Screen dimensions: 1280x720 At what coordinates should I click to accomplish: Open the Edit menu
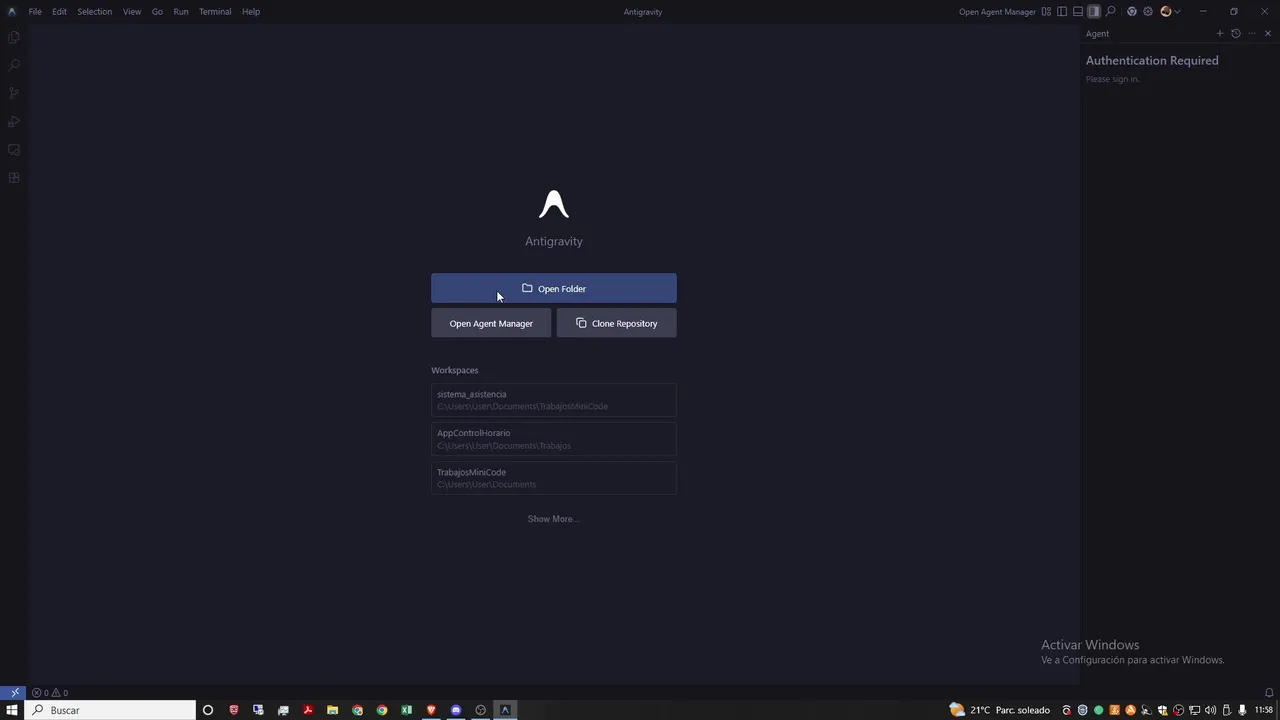(59, 11)
